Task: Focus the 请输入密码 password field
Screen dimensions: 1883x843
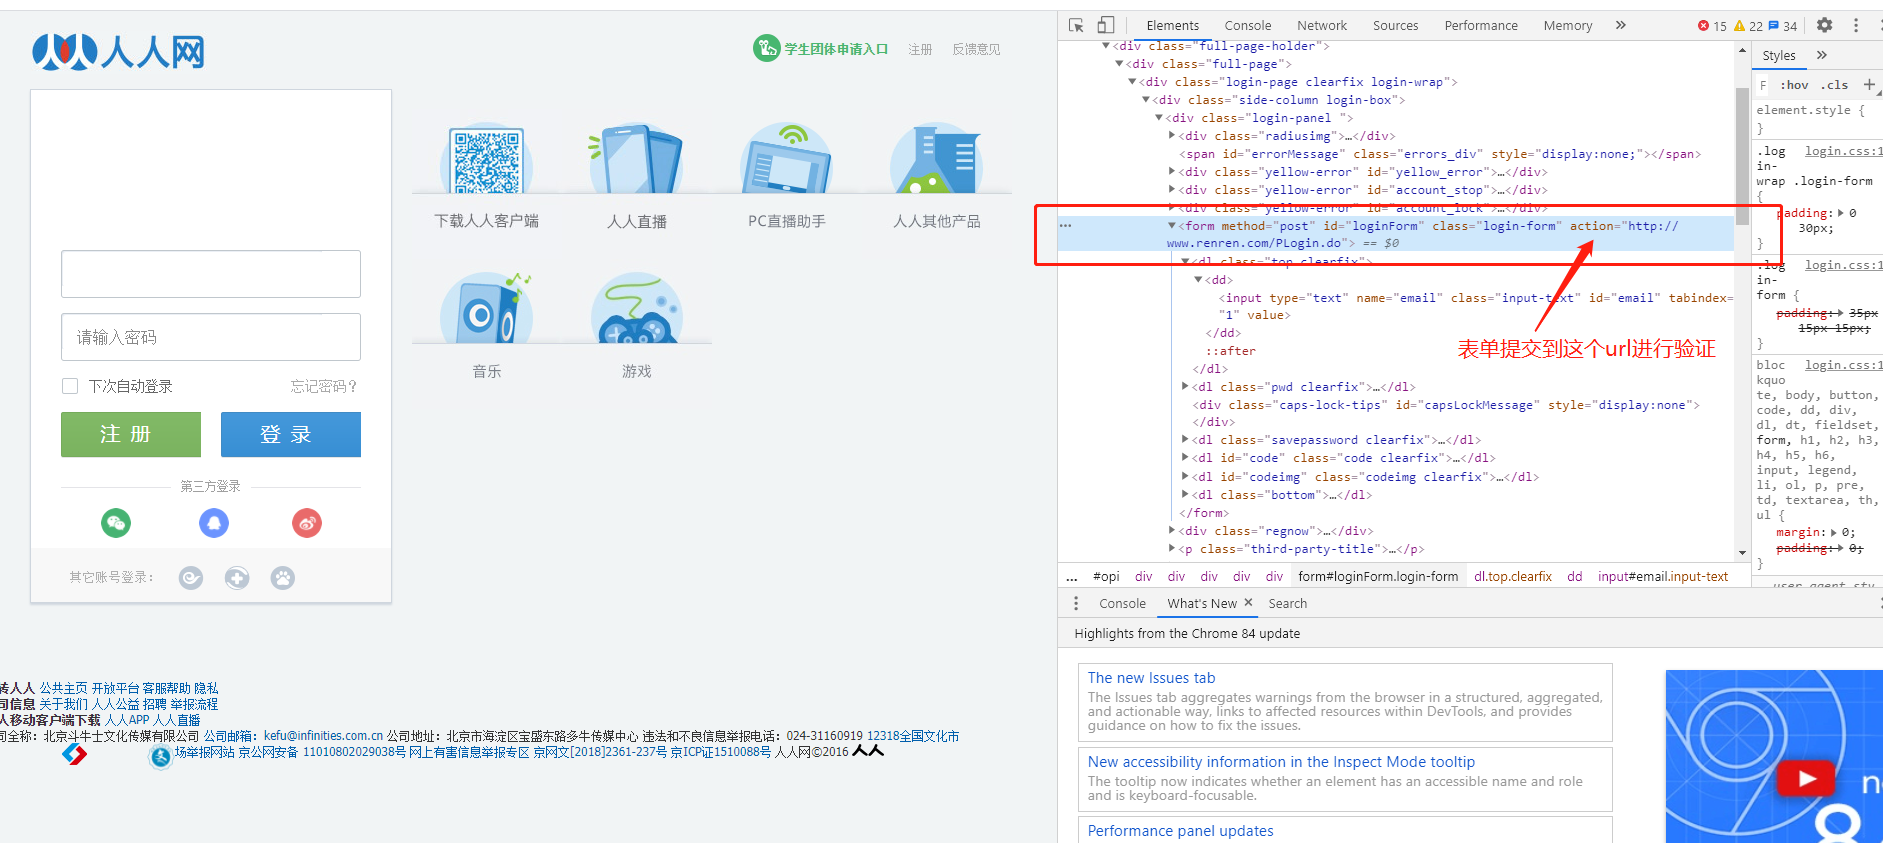Action: [x=211, y=337]
